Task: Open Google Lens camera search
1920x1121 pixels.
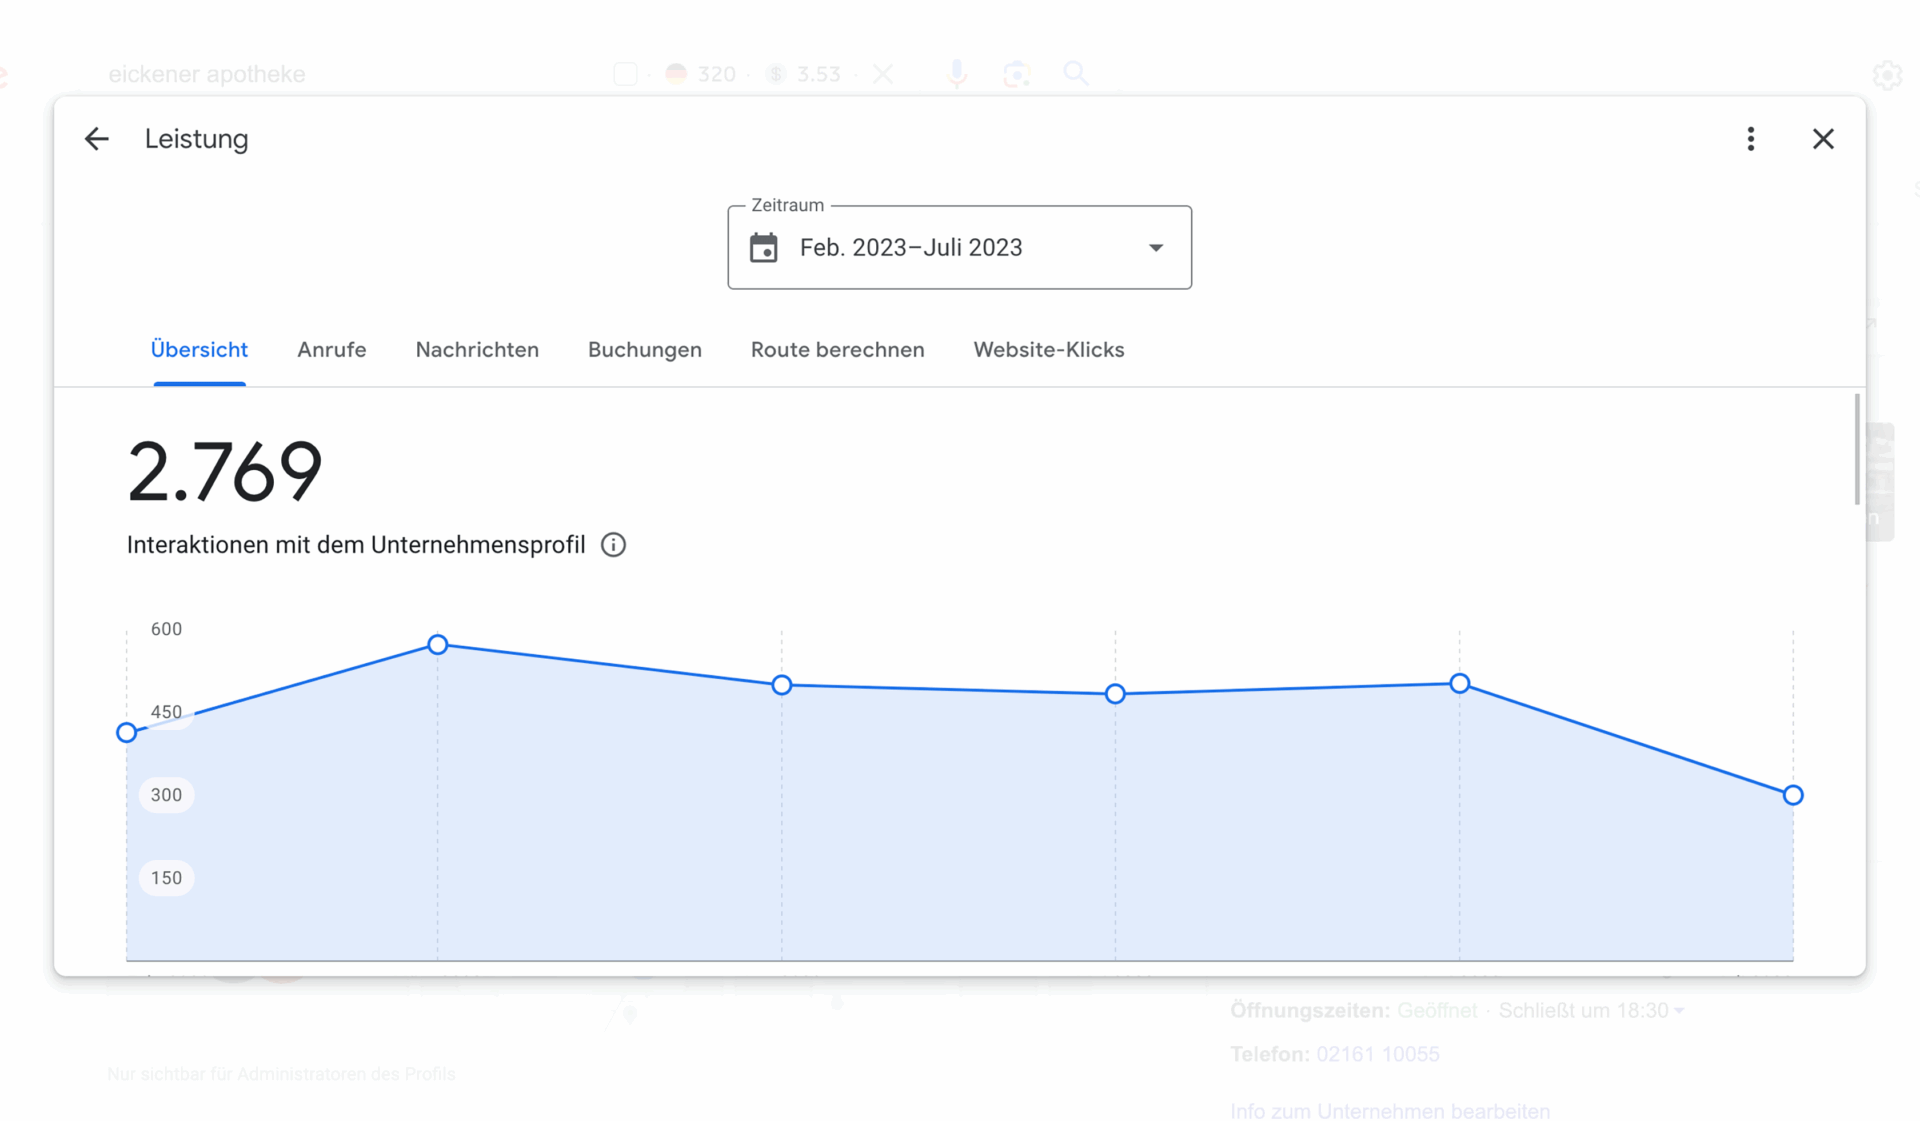Action: point(1017,73)
